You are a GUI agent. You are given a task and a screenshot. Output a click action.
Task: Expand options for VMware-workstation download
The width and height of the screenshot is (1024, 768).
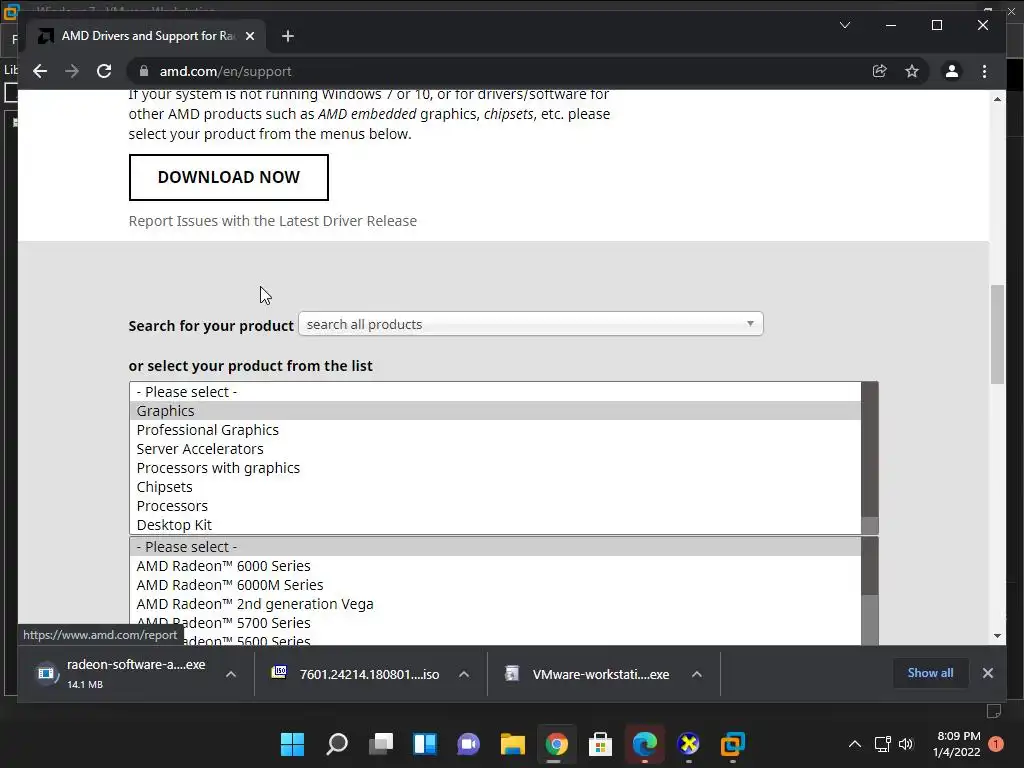coord(697,674)
